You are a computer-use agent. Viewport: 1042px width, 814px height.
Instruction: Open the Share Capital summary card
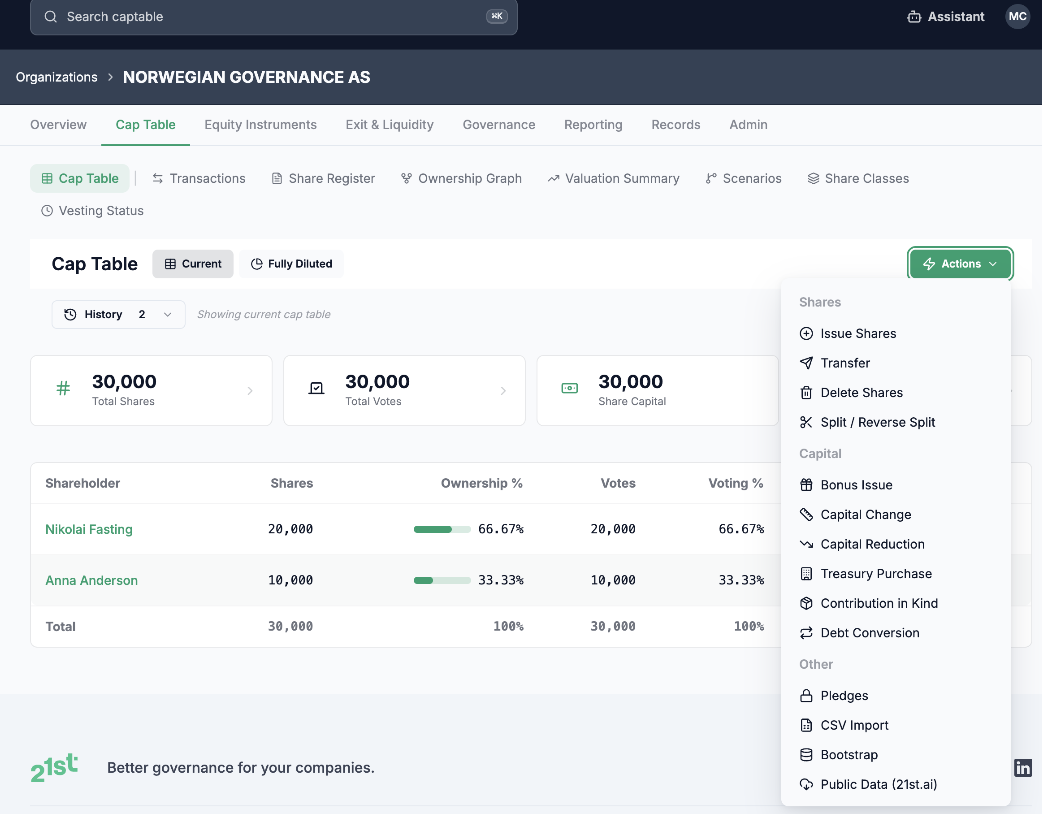click(x=657, y=391)
